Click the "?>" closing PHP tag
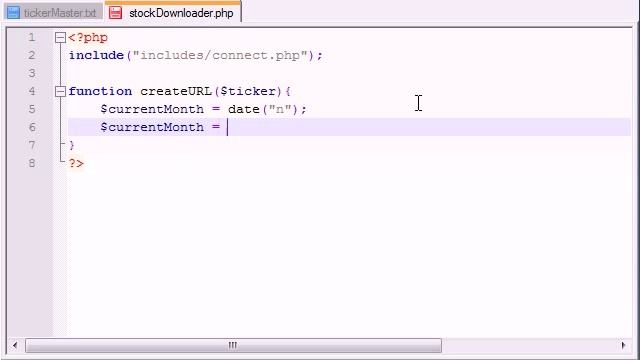The image size is (640, 360). click(x=76, y=163)
